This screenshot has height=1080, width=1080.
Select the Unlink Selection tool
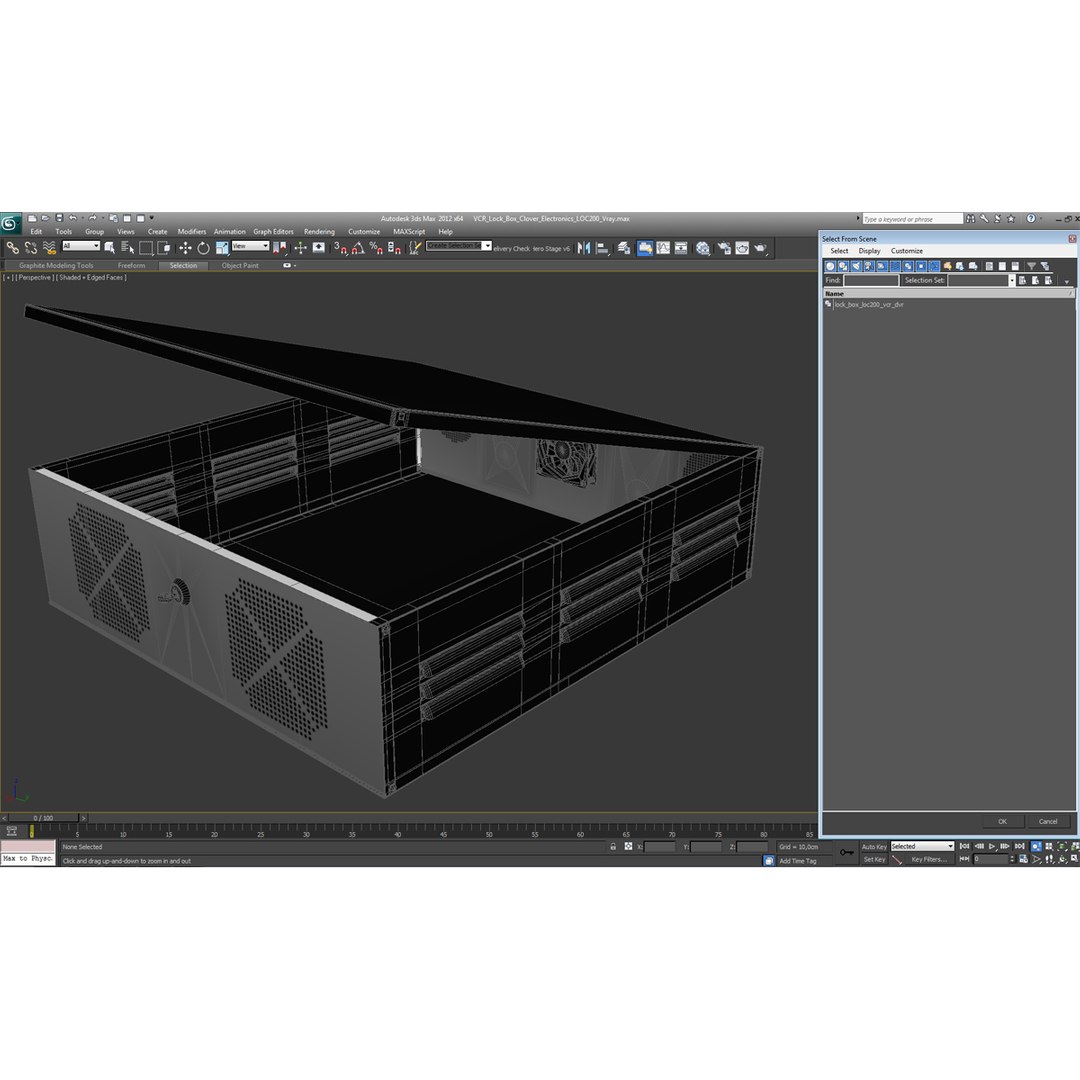pos(30,248)
